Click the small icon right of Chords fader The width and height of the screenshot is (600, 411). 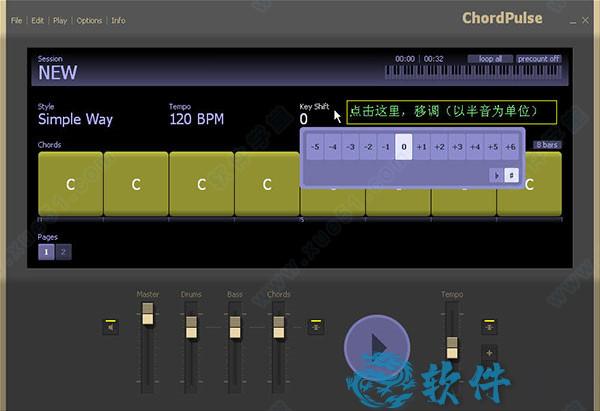tap(315, 326)
